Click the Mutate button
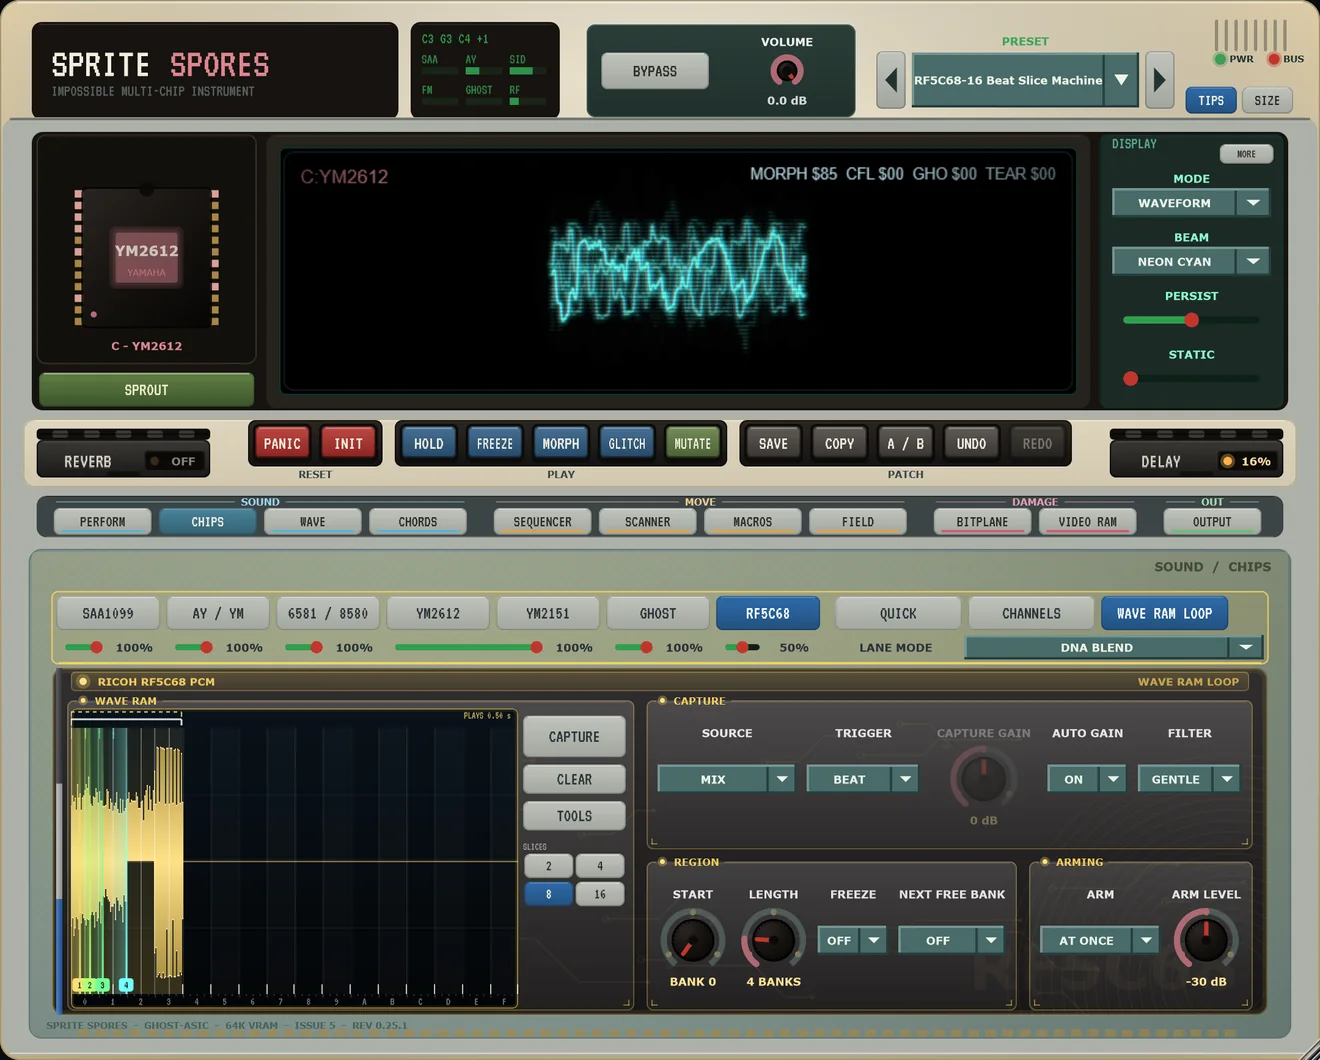The image size is (1320, 1060). pyautogui.click(x=692, y=443)
